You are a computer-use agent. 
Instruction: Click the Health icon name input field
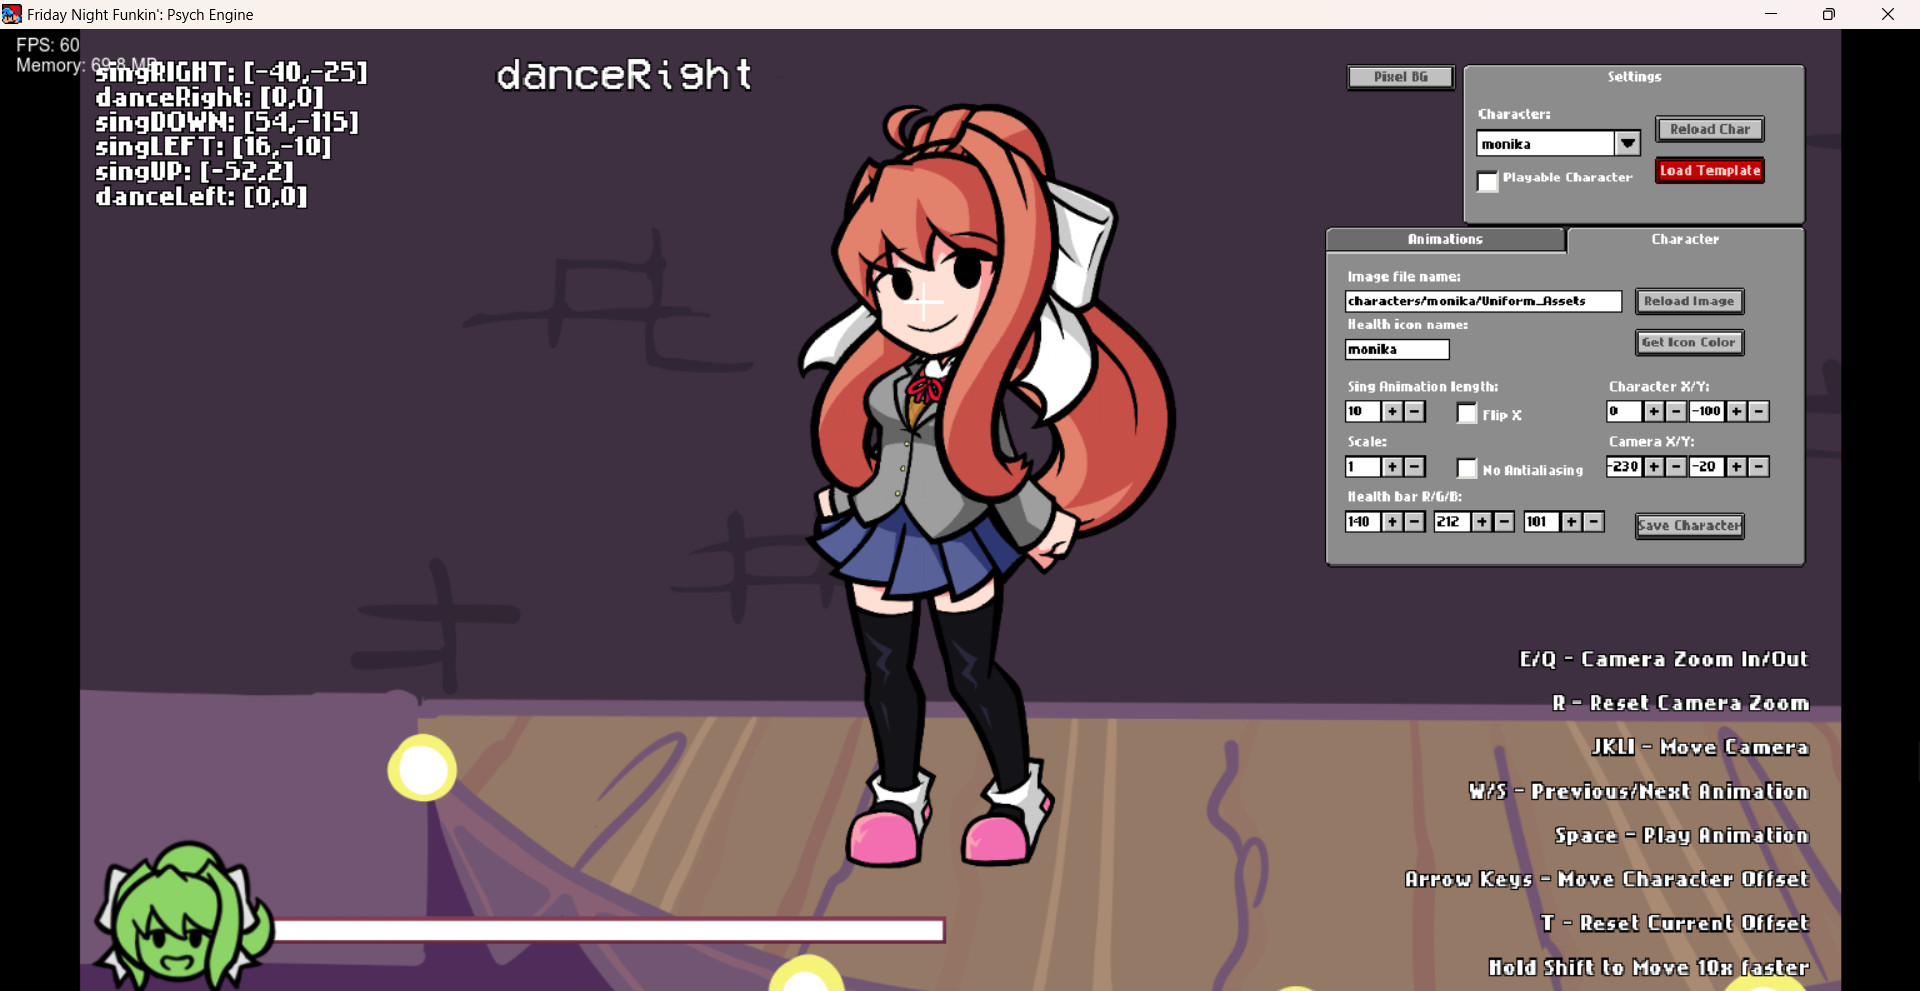coord(1397,349)
